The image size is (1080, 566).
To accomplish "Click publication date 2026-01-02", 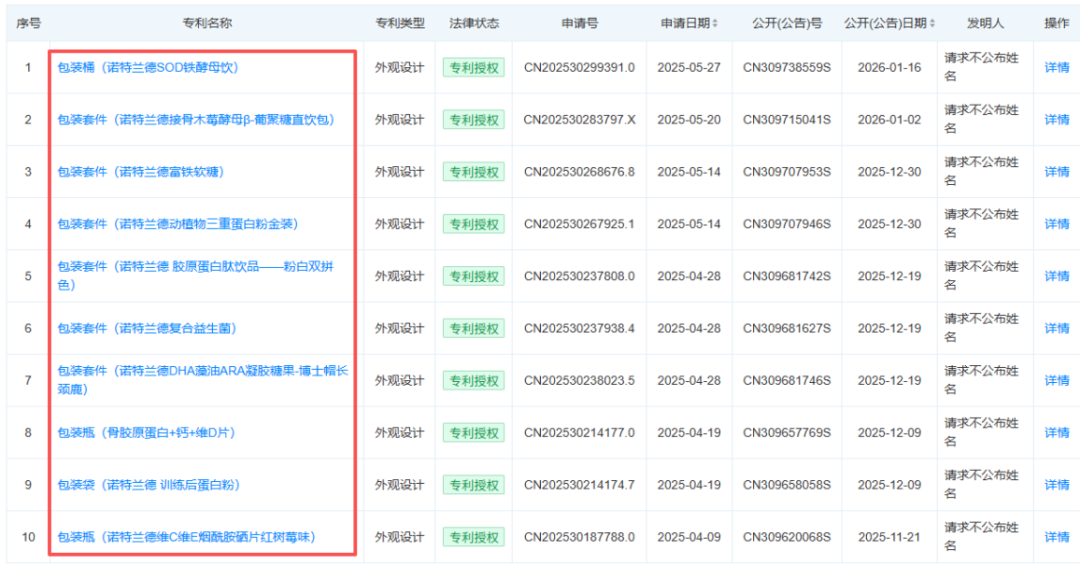I will point(889,120).
